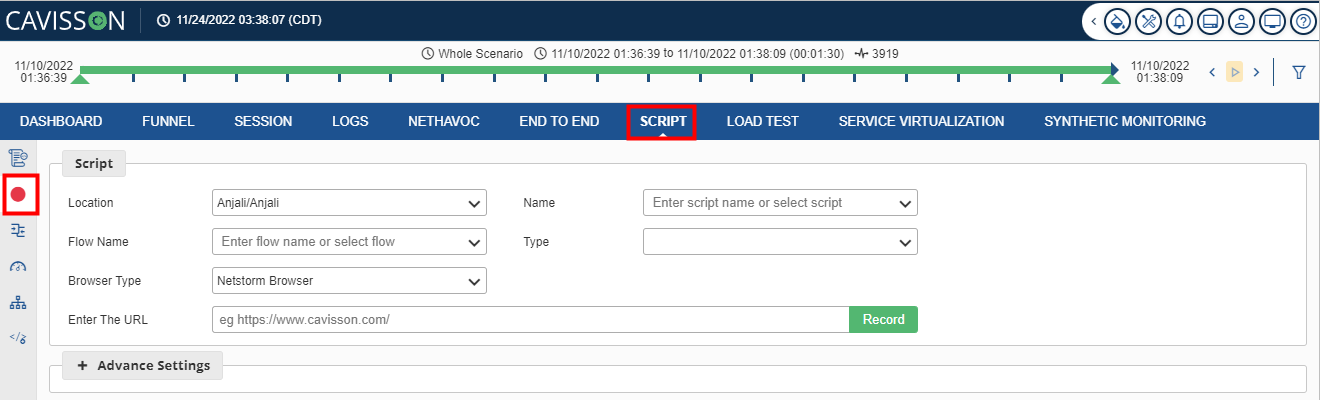Click the monitor display icon in header
1320x400 pixels.
(x=1272, y=20)
